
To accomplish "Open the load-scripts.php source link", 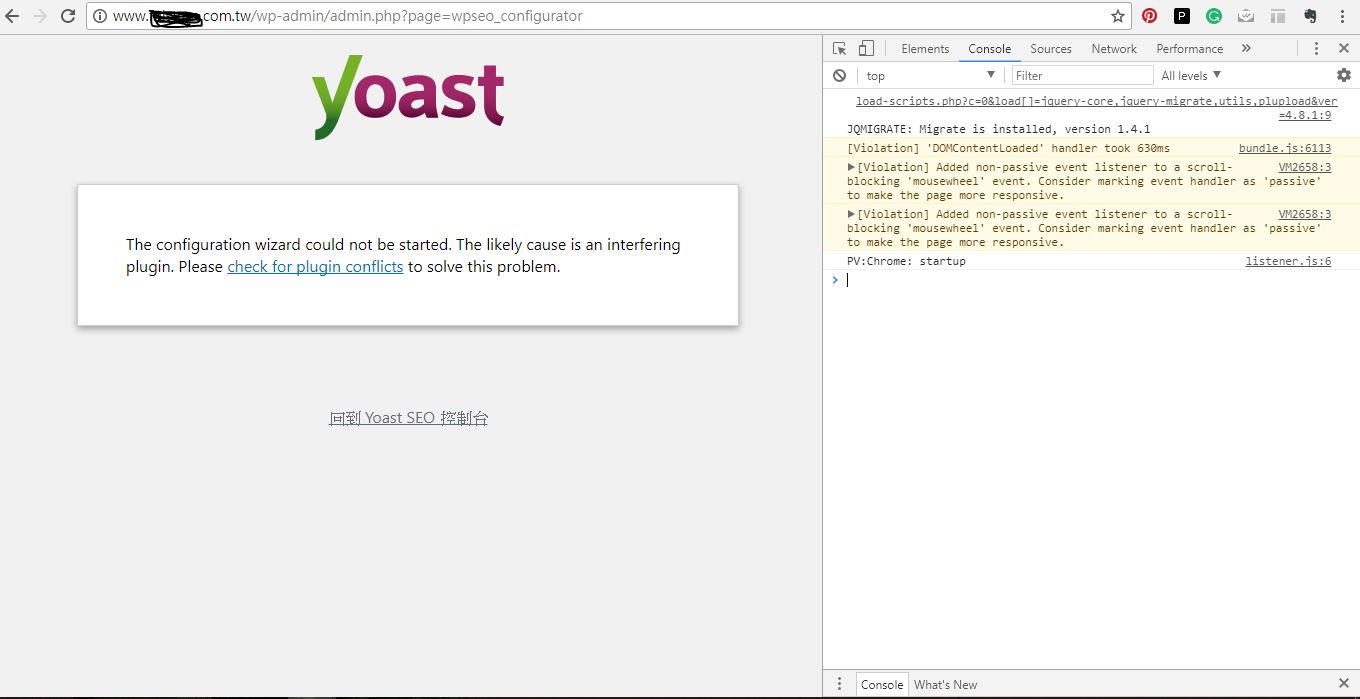I will tap(1096, 108).
